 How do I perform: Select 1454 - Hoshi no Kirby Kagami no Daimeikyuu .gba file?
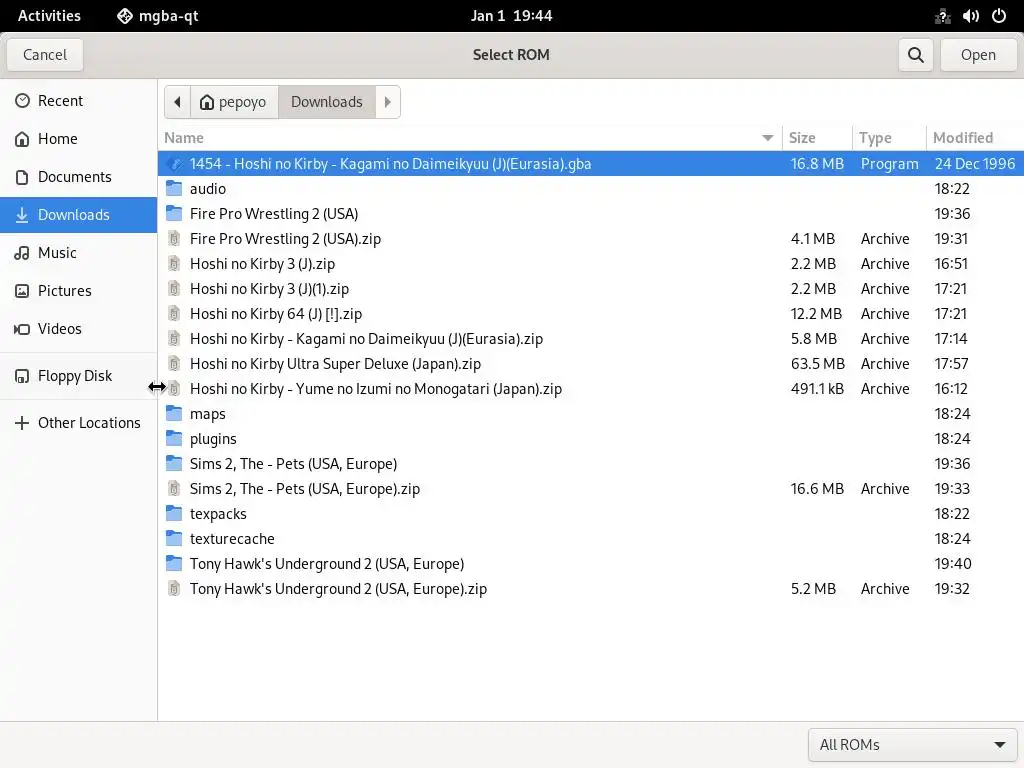coord(590,163)
